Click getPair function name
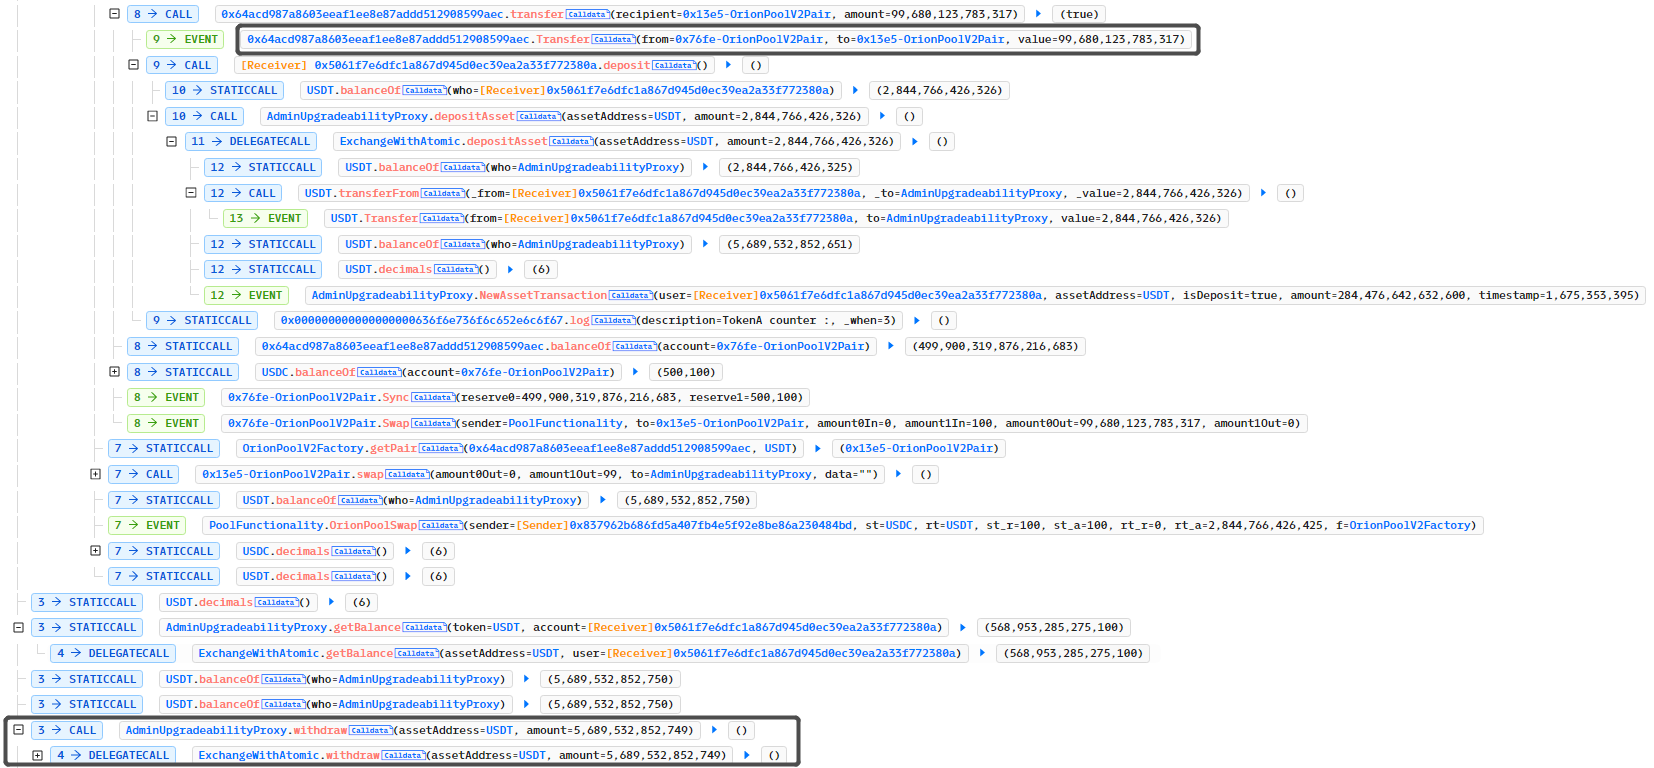1654x768 pixels. click(x=394, y=449)
